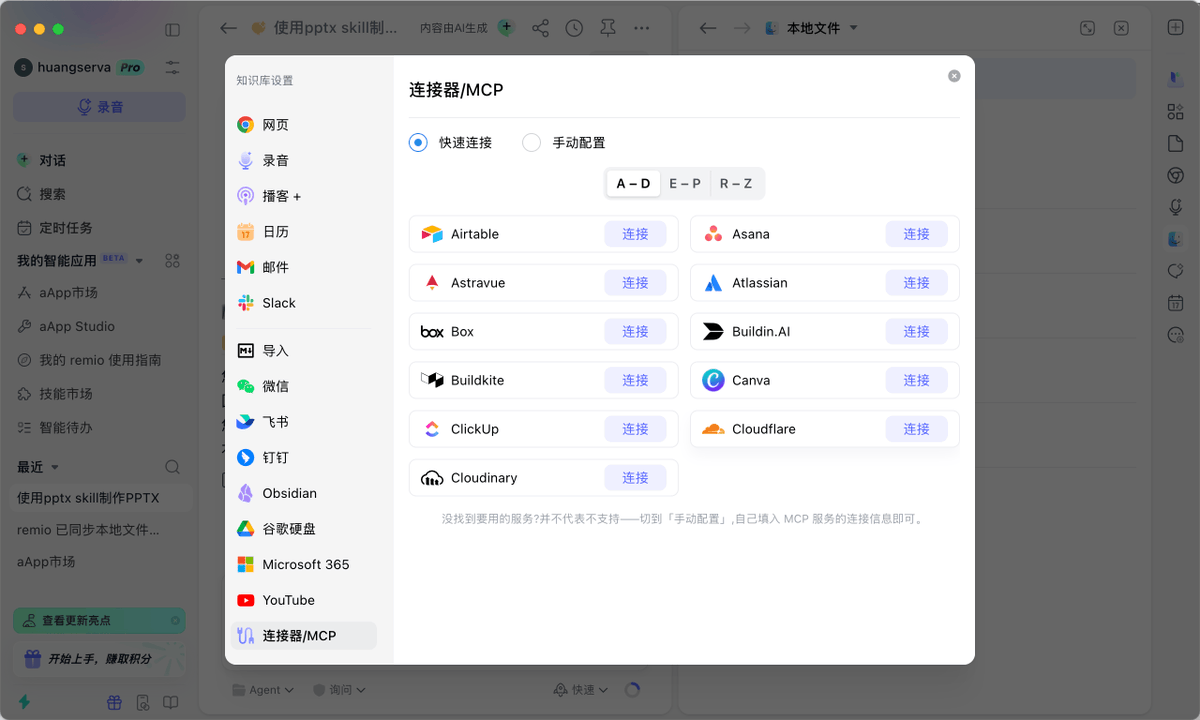Viewport: 1200px width, 720px height.
Task: Toggle the sidebar panel icon at top
Action: pyautogui.click(x=172, y=30)
